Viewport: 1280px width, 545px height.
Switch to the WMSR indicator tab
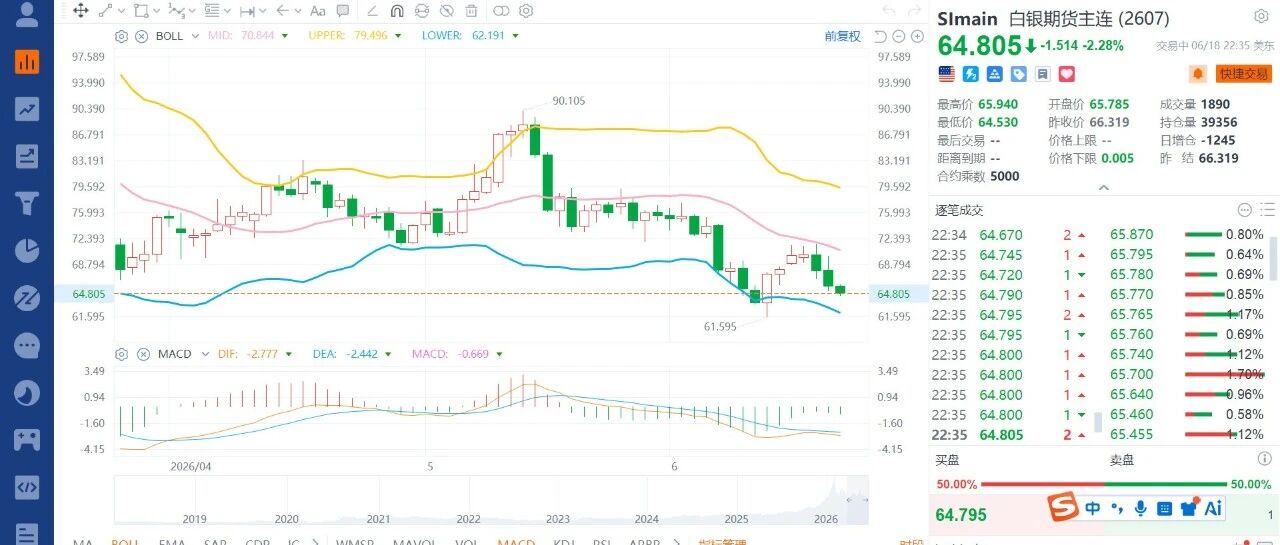[354, 541]
